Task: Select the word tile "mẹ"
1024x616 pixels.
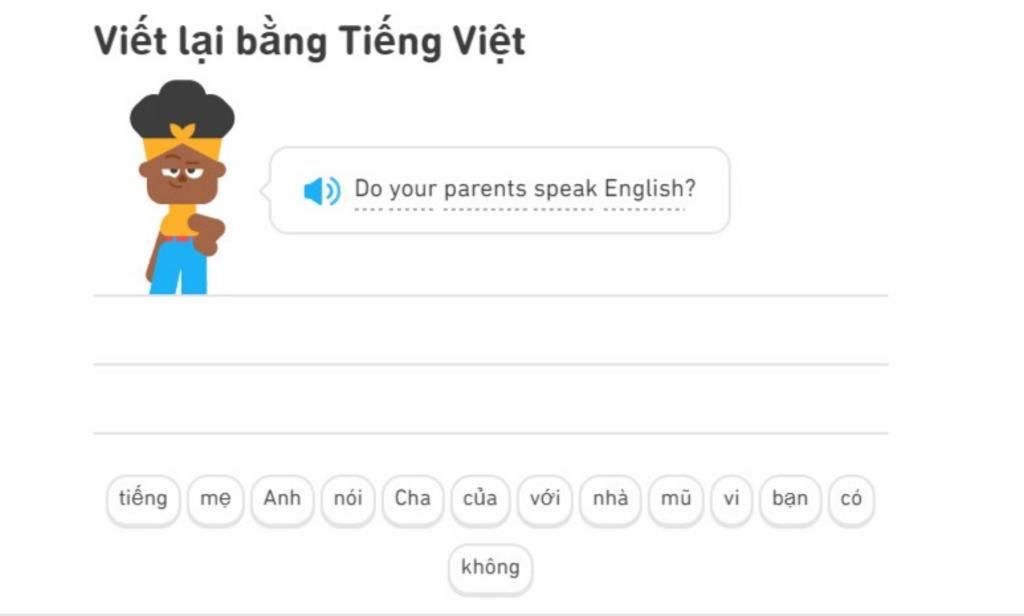Action: 216,500
